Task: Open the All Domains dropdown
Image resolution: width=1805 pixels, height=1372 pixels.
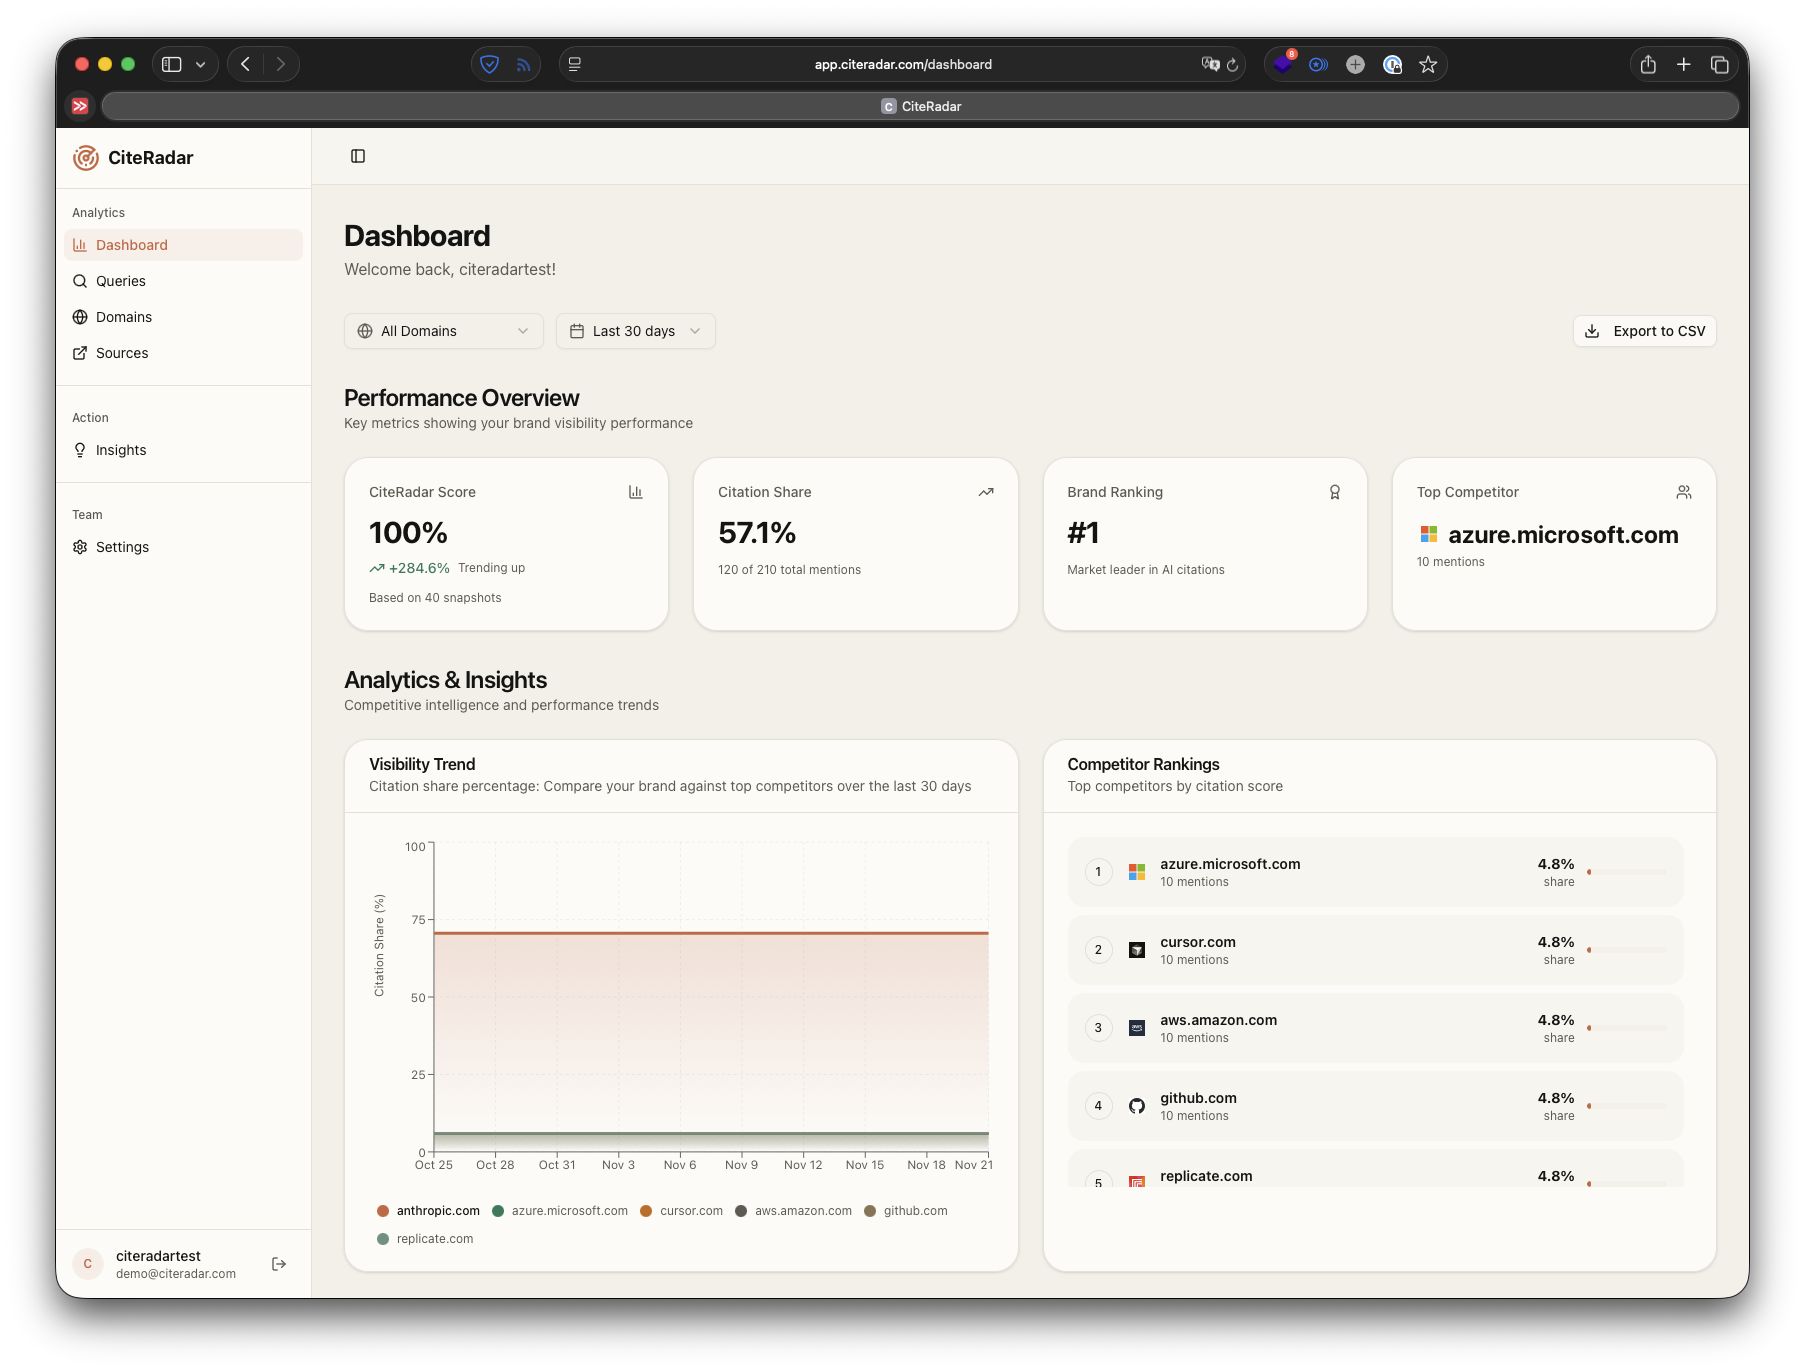Action: pos(443,331)
